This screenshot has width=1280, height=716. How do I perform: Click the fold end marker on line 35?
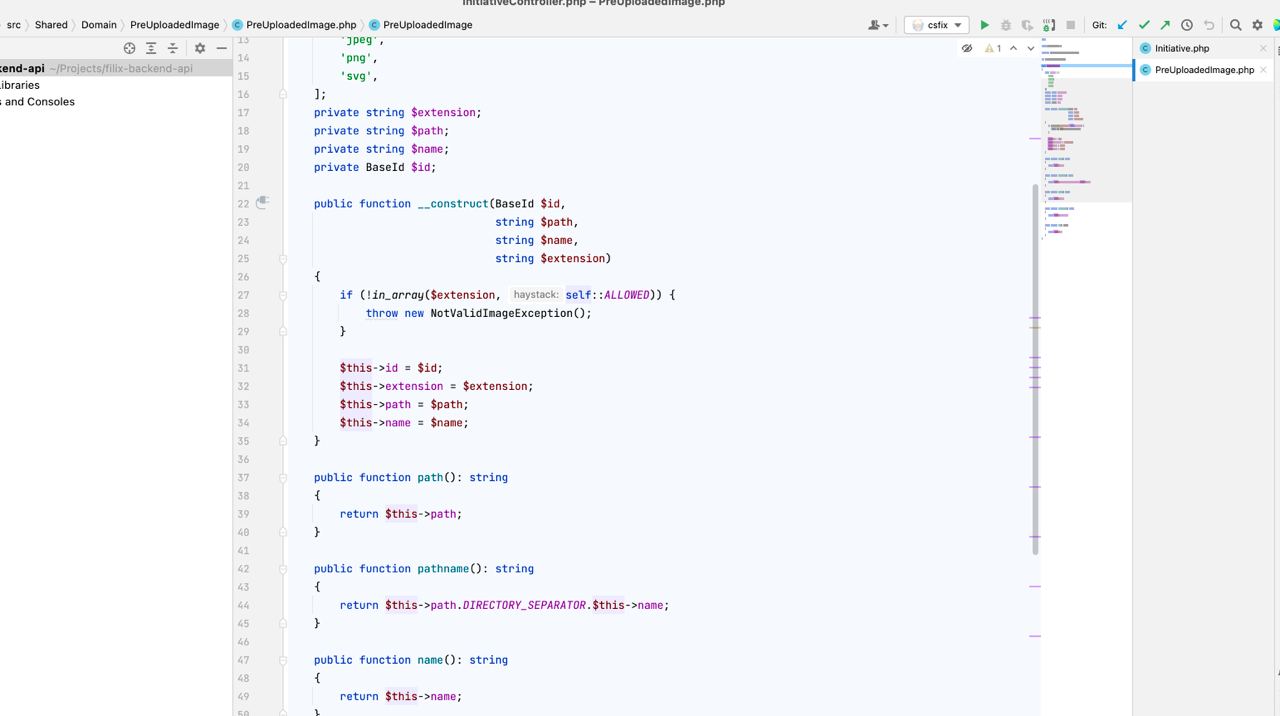283,441
